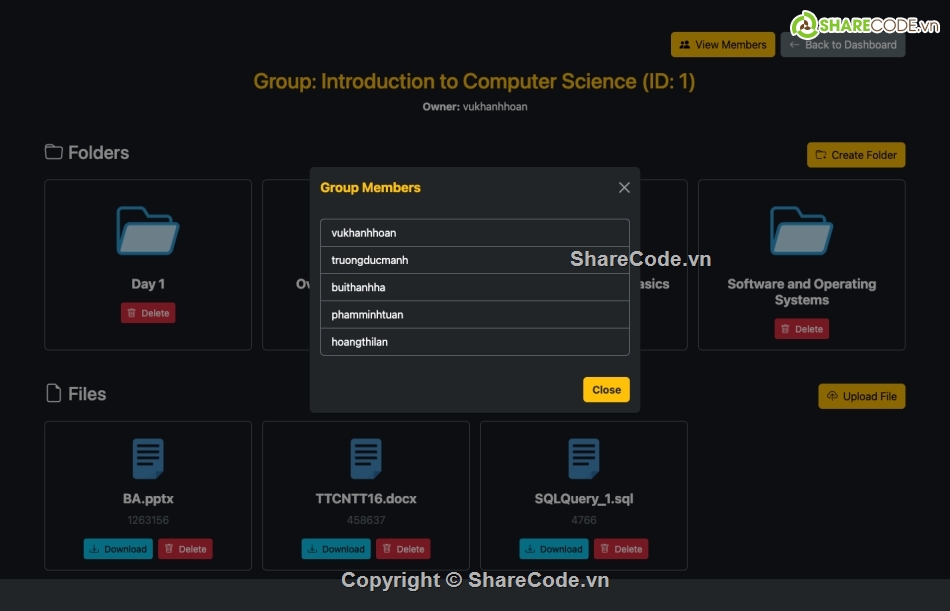Click the SQLQuery_1.sql file icon
Image resolution: width=950 pixels, height=611 pixels.
pyautogui.click(x=584, y=459)
